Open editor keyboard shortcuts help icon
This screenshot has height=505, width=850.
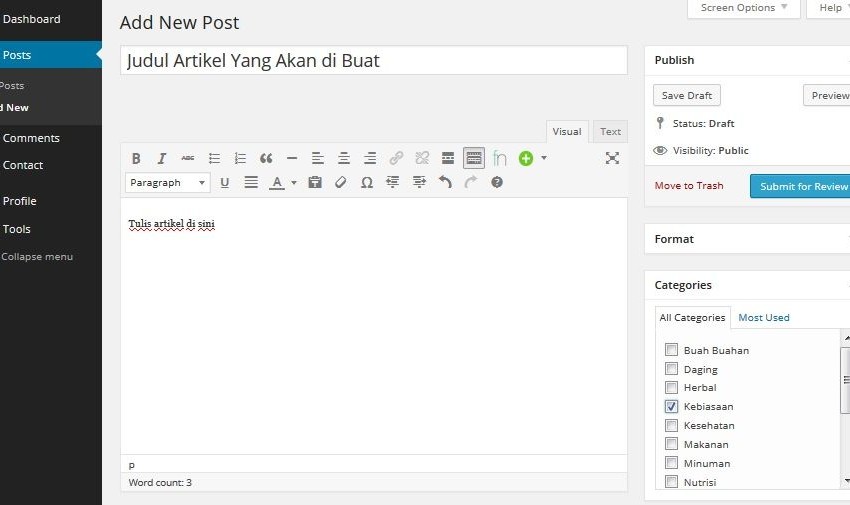(497, 183)
